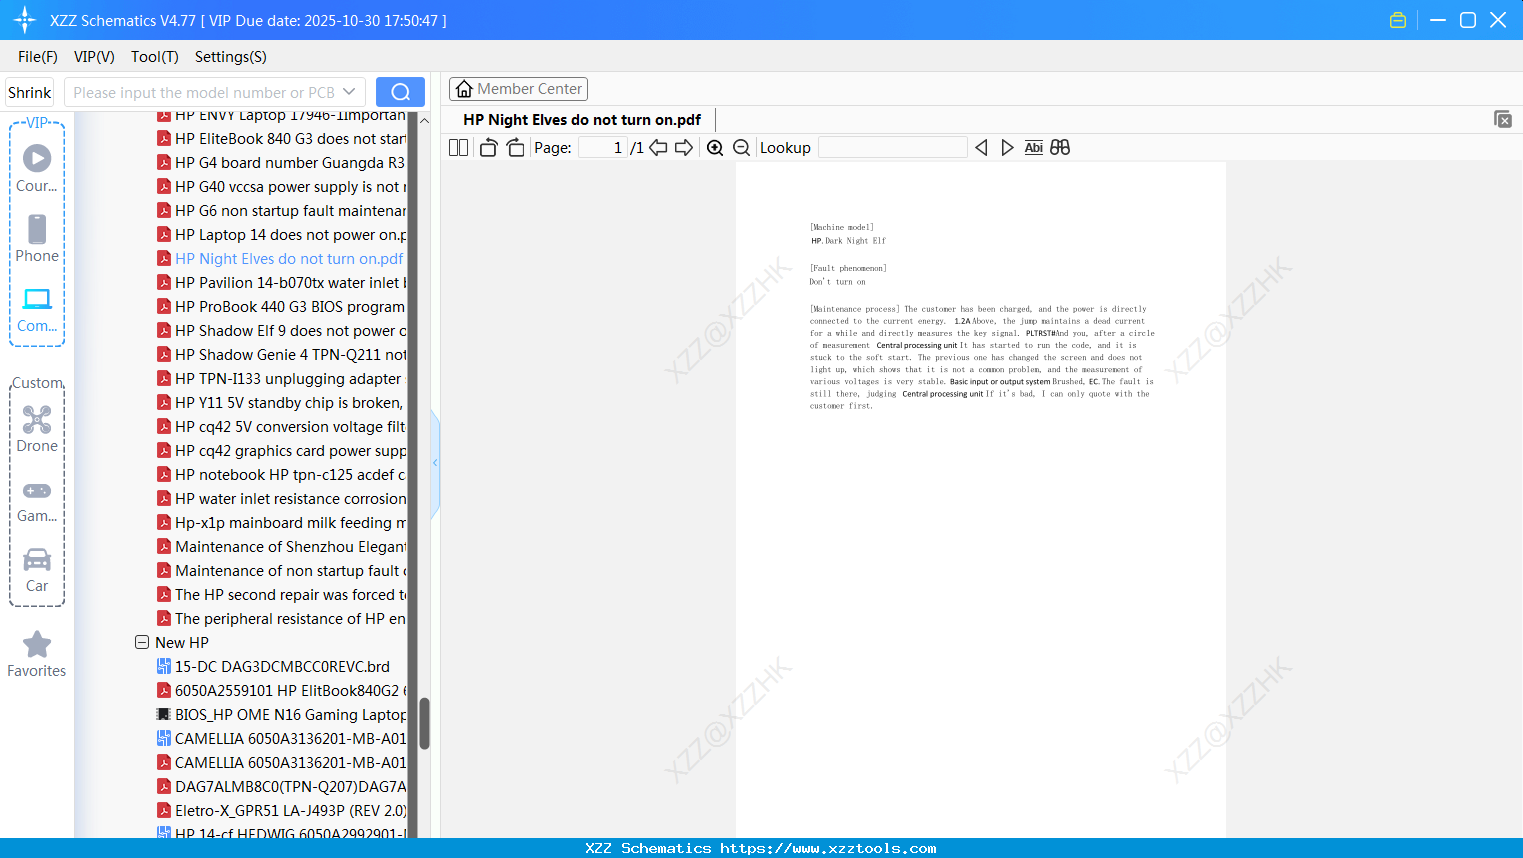Open the File(F) menu

(x=38, y=57)
